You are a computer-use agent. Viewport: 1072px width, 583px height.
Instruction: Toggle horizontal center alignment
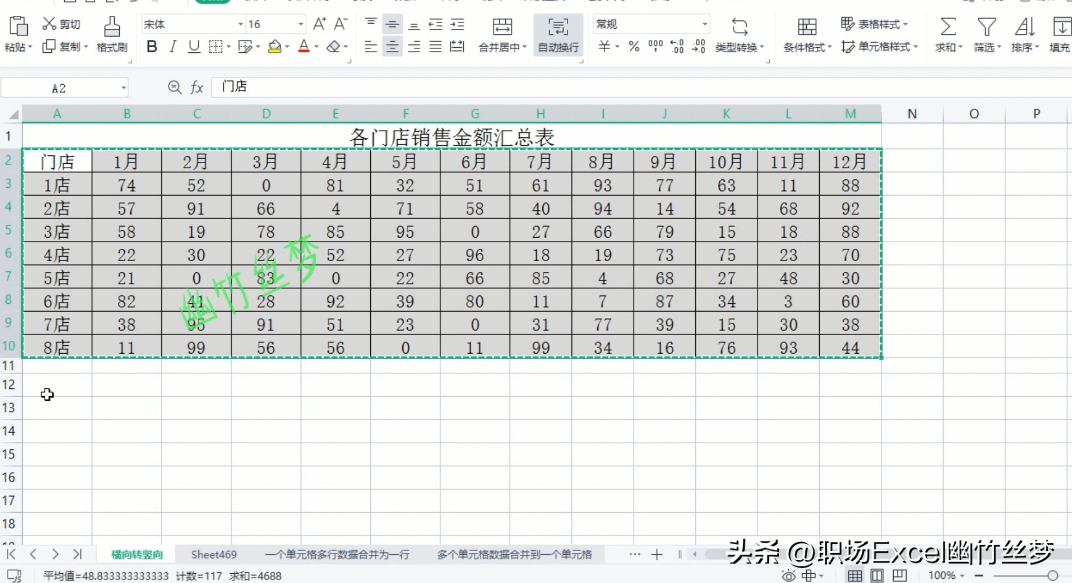392,46
